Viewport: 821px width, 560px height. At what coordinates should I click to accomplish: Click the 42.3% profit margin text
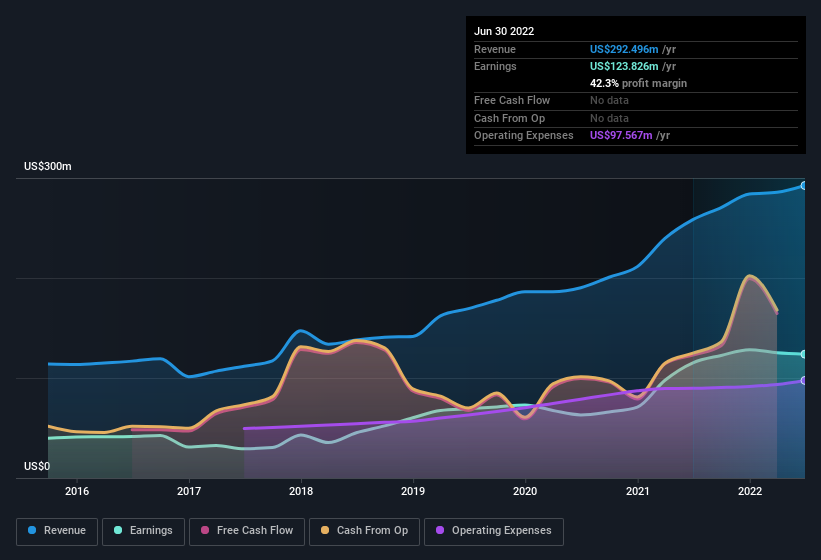pyautogui.click(x=638, y=83)
